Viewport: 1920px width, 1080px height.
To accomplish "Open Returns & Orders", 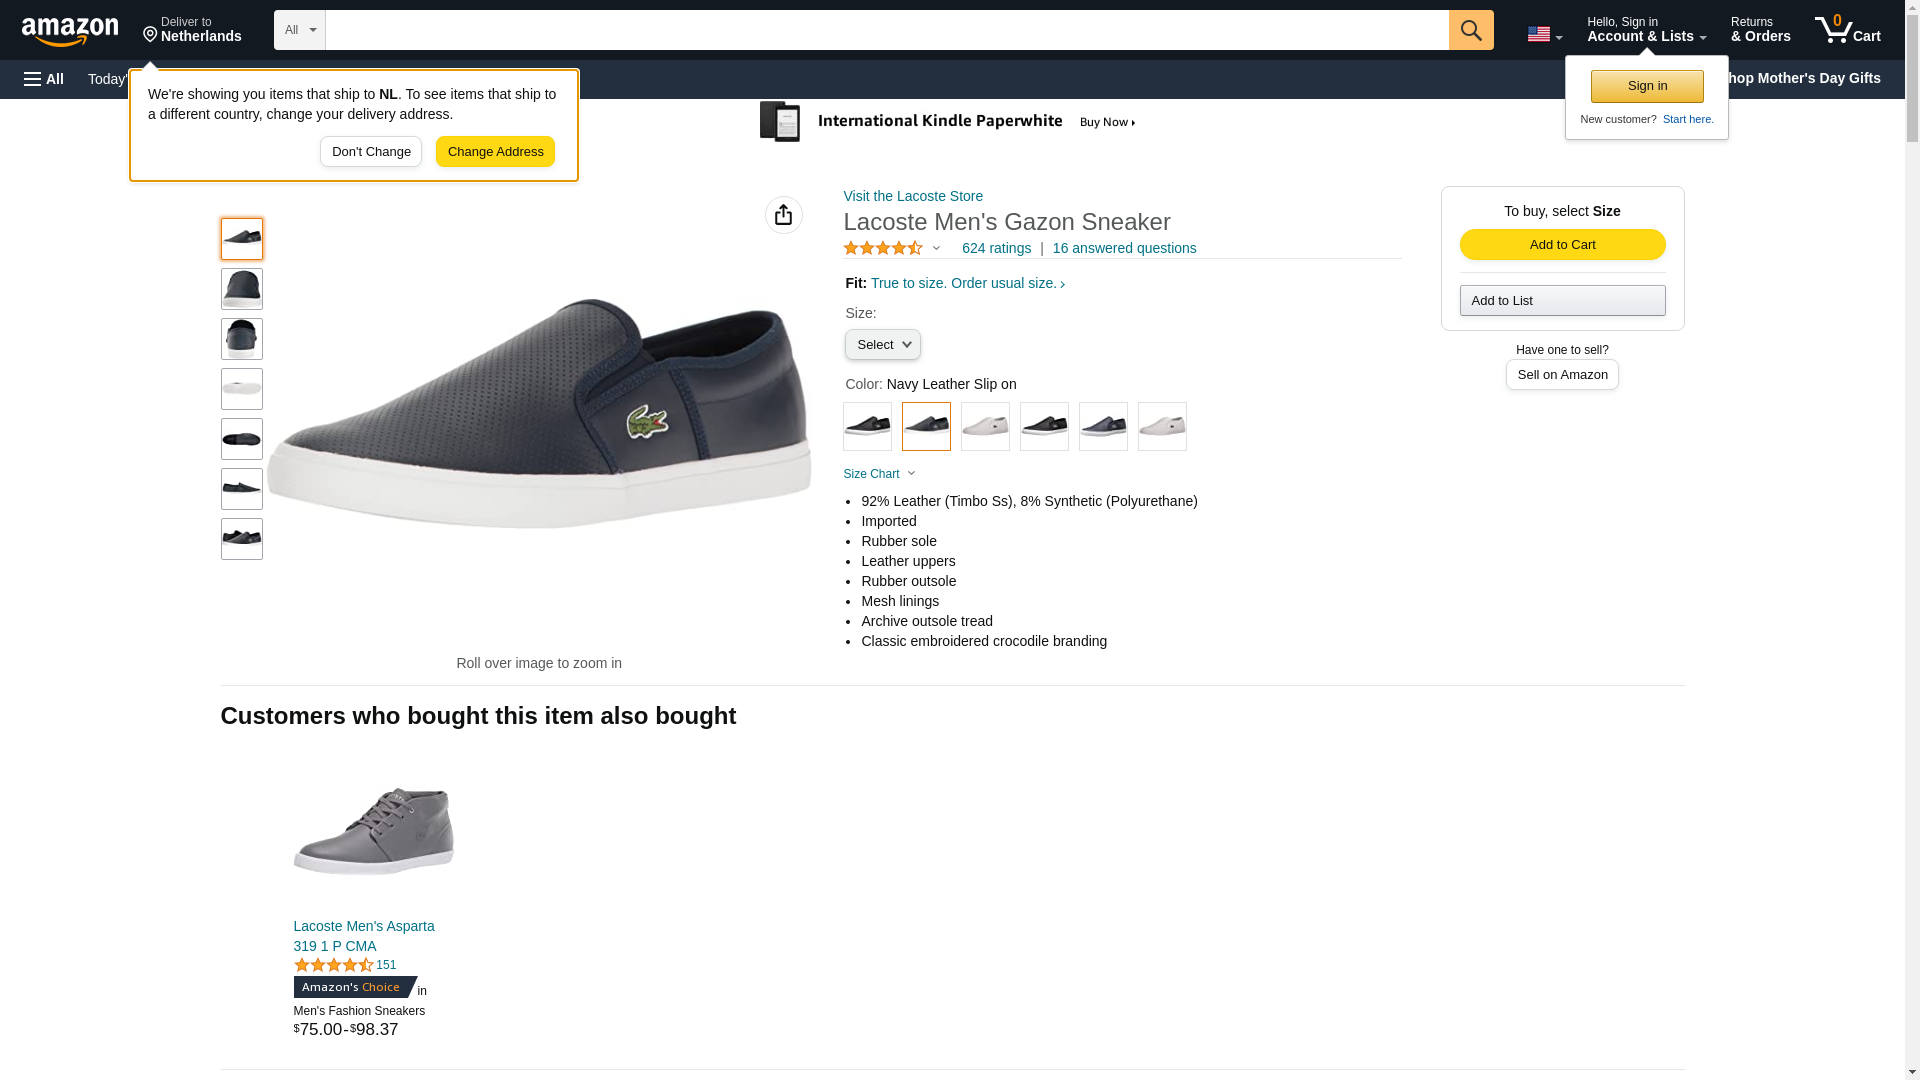I will (x=1760, y=30).
